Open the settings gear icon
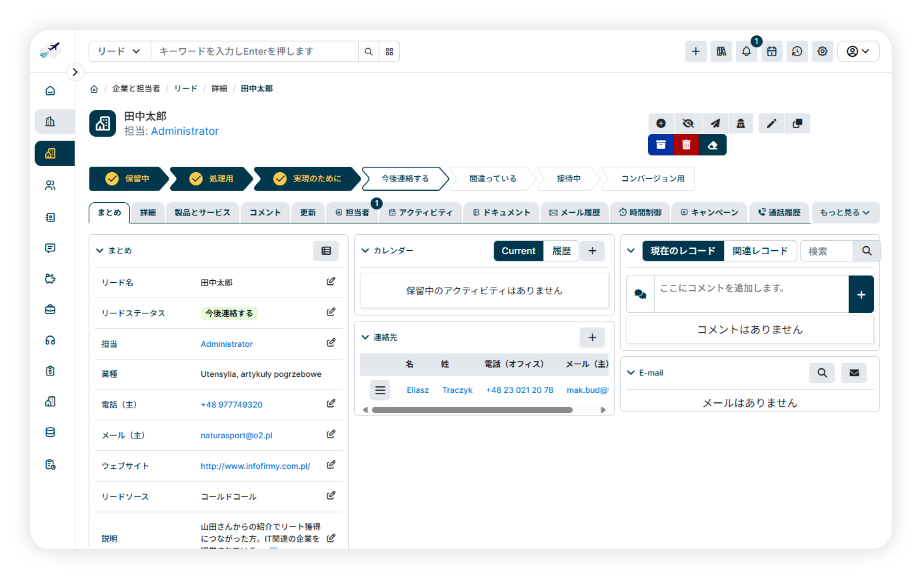The image size is (922, 579). coord(822,51)
